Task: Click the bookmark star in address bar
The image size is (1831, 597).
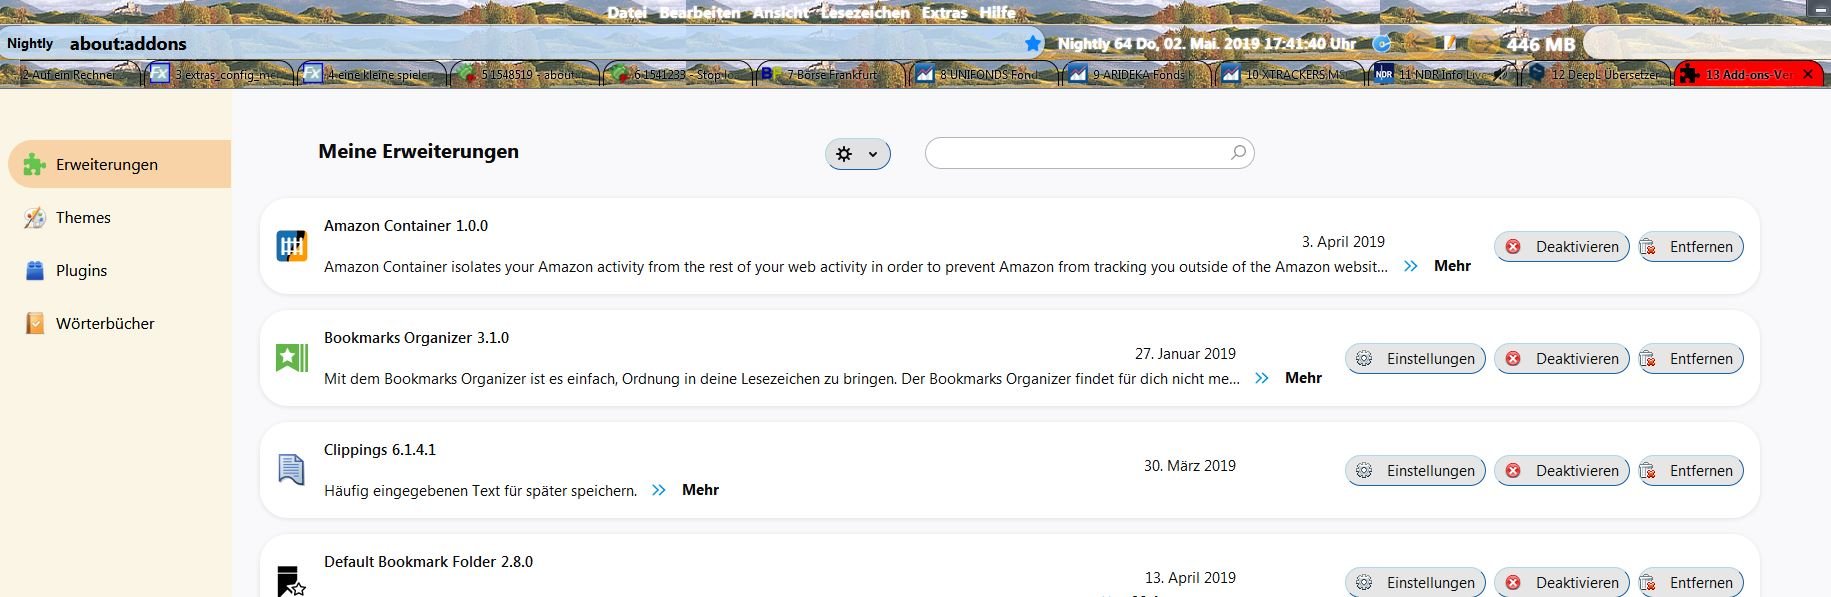Action: pos(1033,43)
